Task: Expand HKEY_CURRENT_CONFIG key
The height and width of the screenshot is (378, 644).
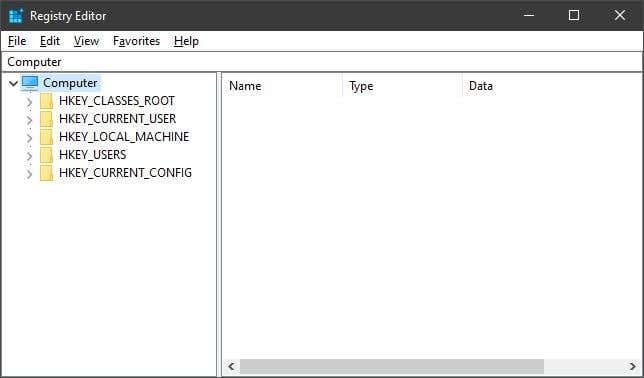Action: (29, 174)
